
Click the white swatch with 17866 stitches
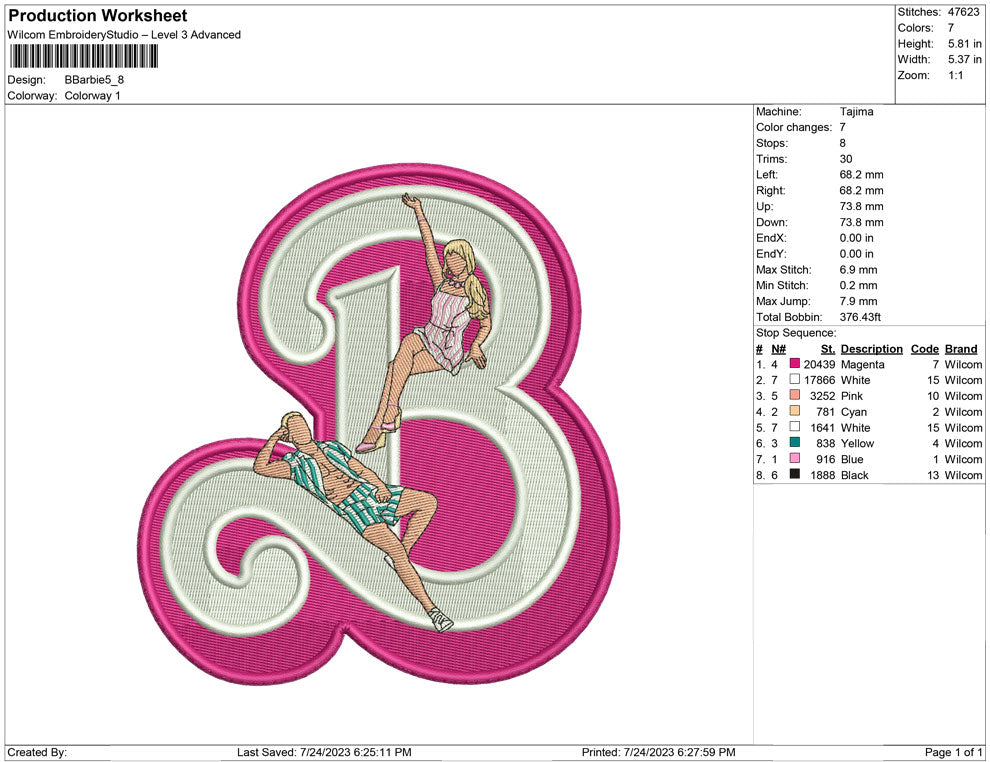point(795,381)
